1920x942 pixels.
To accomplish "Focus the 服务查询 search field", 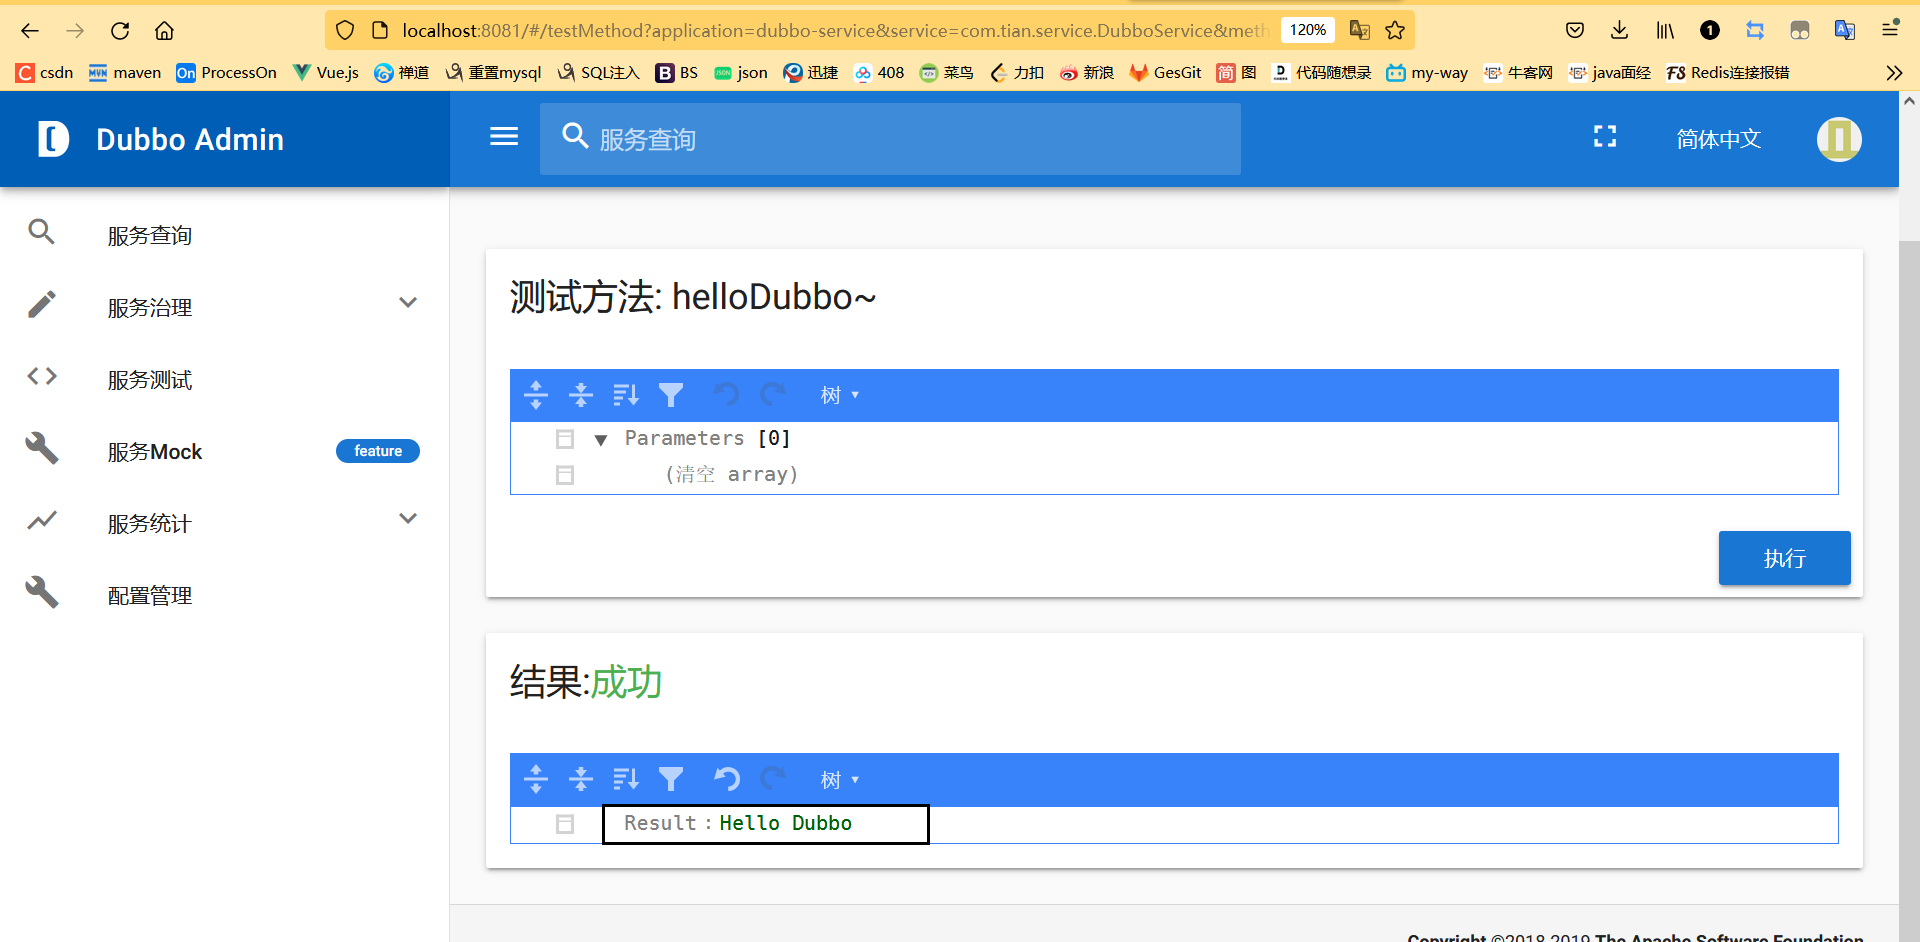I will [890, 139].
